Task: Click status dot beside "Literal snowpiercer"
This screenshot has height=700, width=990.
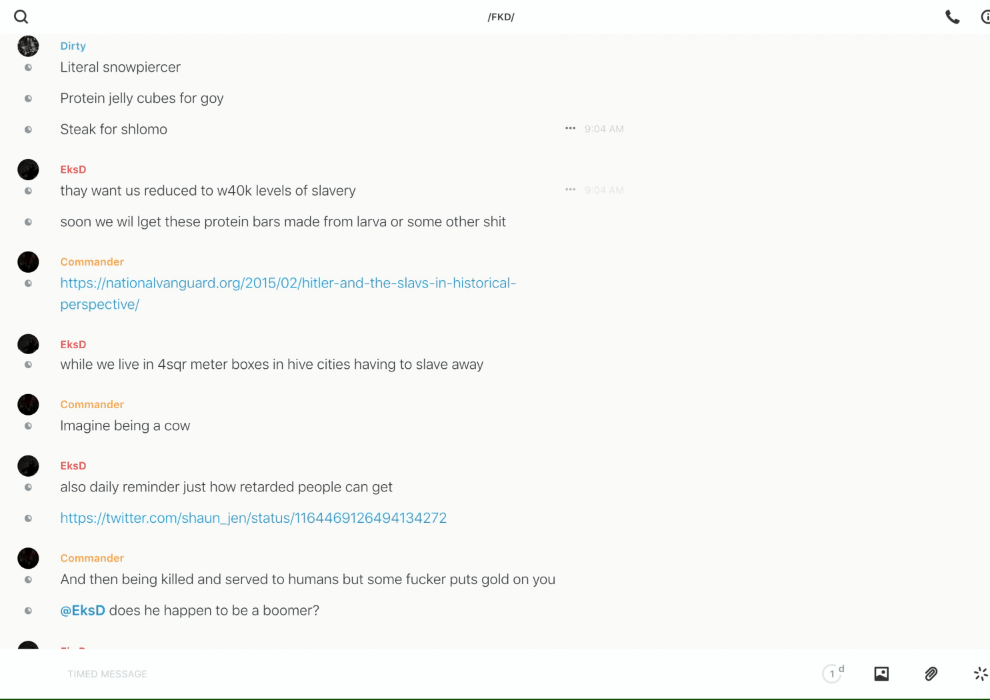Action: click(28, 68)
